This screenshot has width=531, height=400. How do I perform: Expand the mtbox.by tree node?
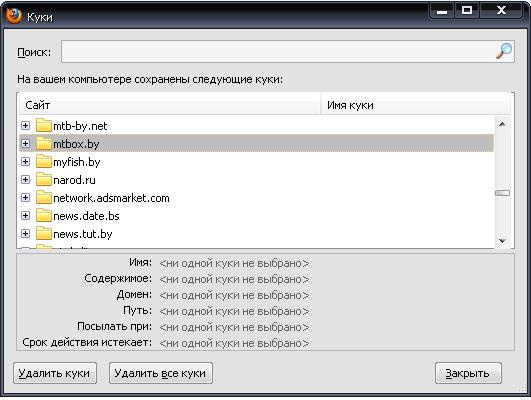[25, 144]
